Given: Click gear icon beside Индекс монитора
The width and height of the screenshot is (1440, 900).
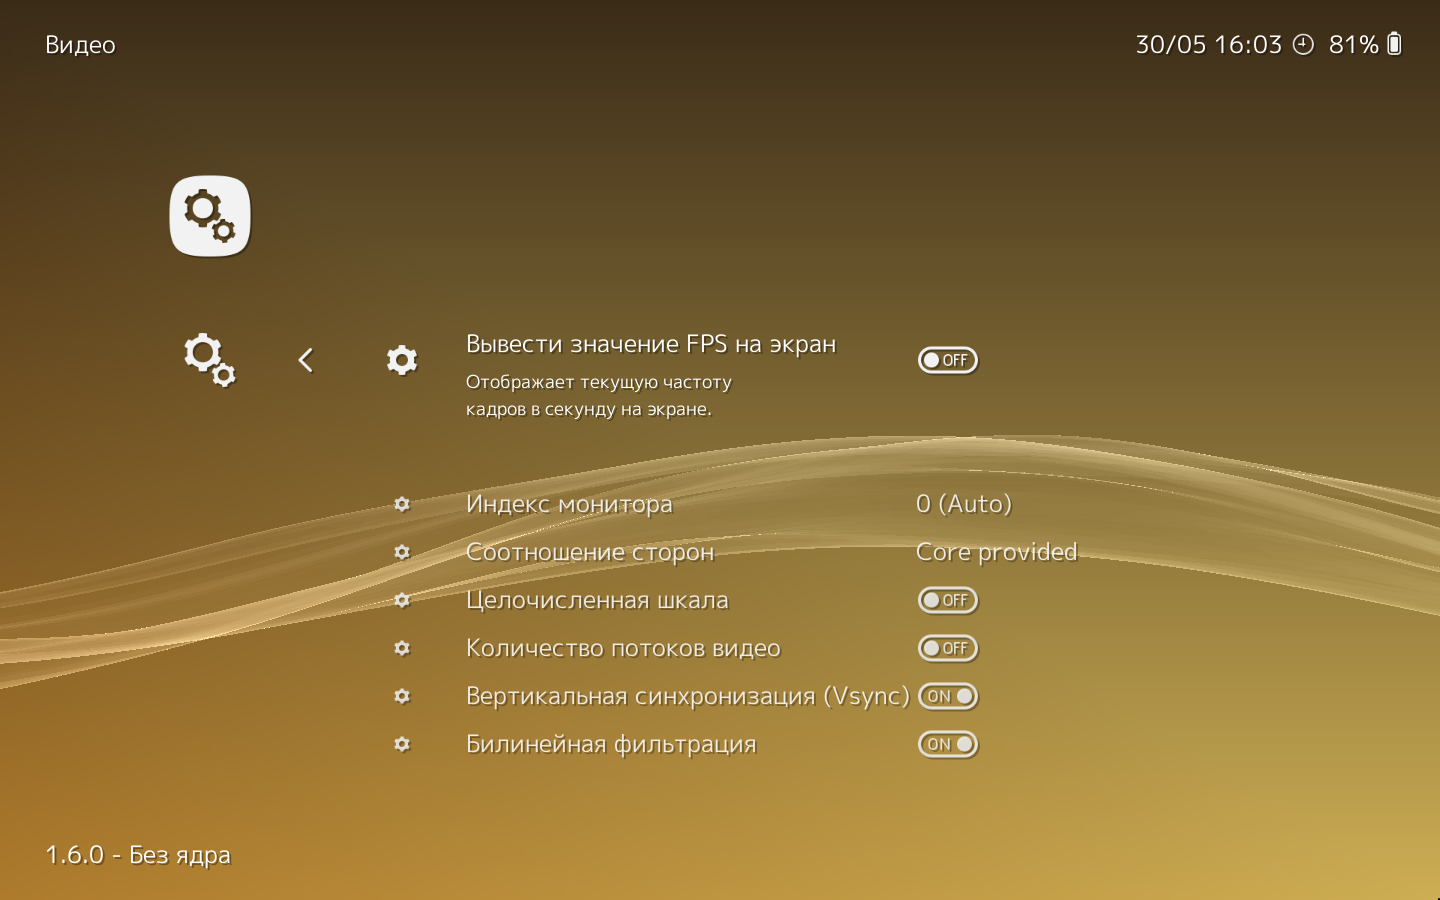Looking at the screenshot, I should click(402, 504).
